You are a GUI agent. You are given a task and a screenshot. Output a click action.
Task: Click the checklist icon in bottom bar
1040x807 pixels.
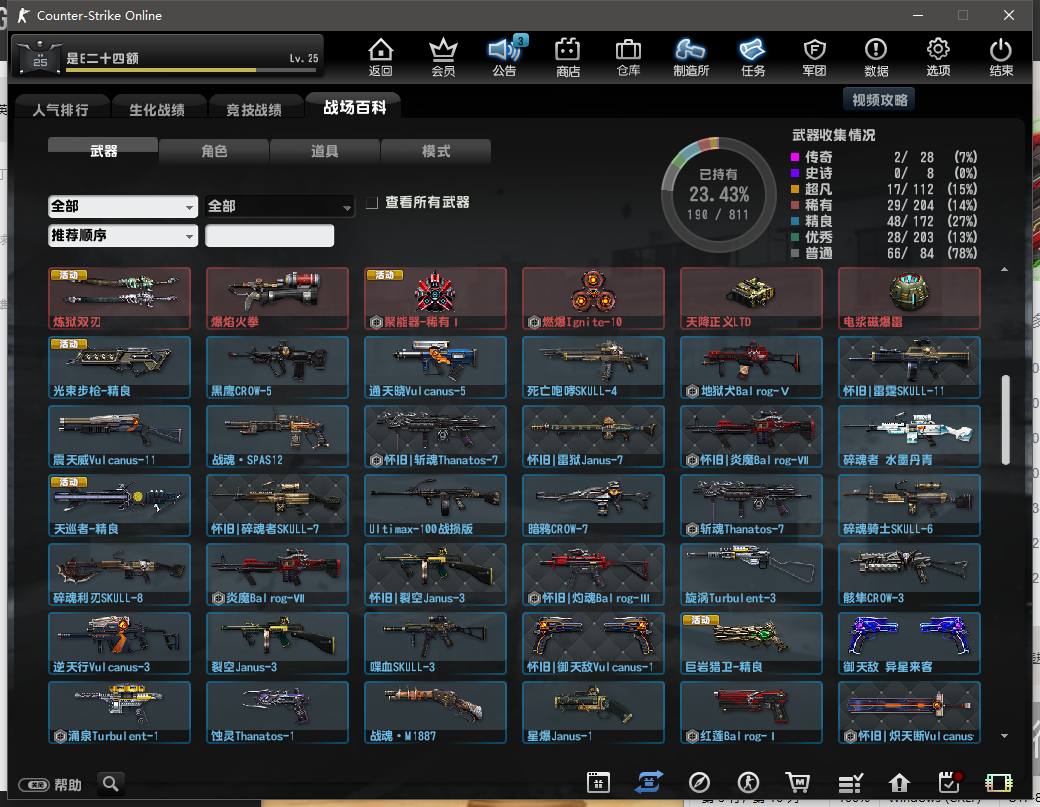pos(850,783)
